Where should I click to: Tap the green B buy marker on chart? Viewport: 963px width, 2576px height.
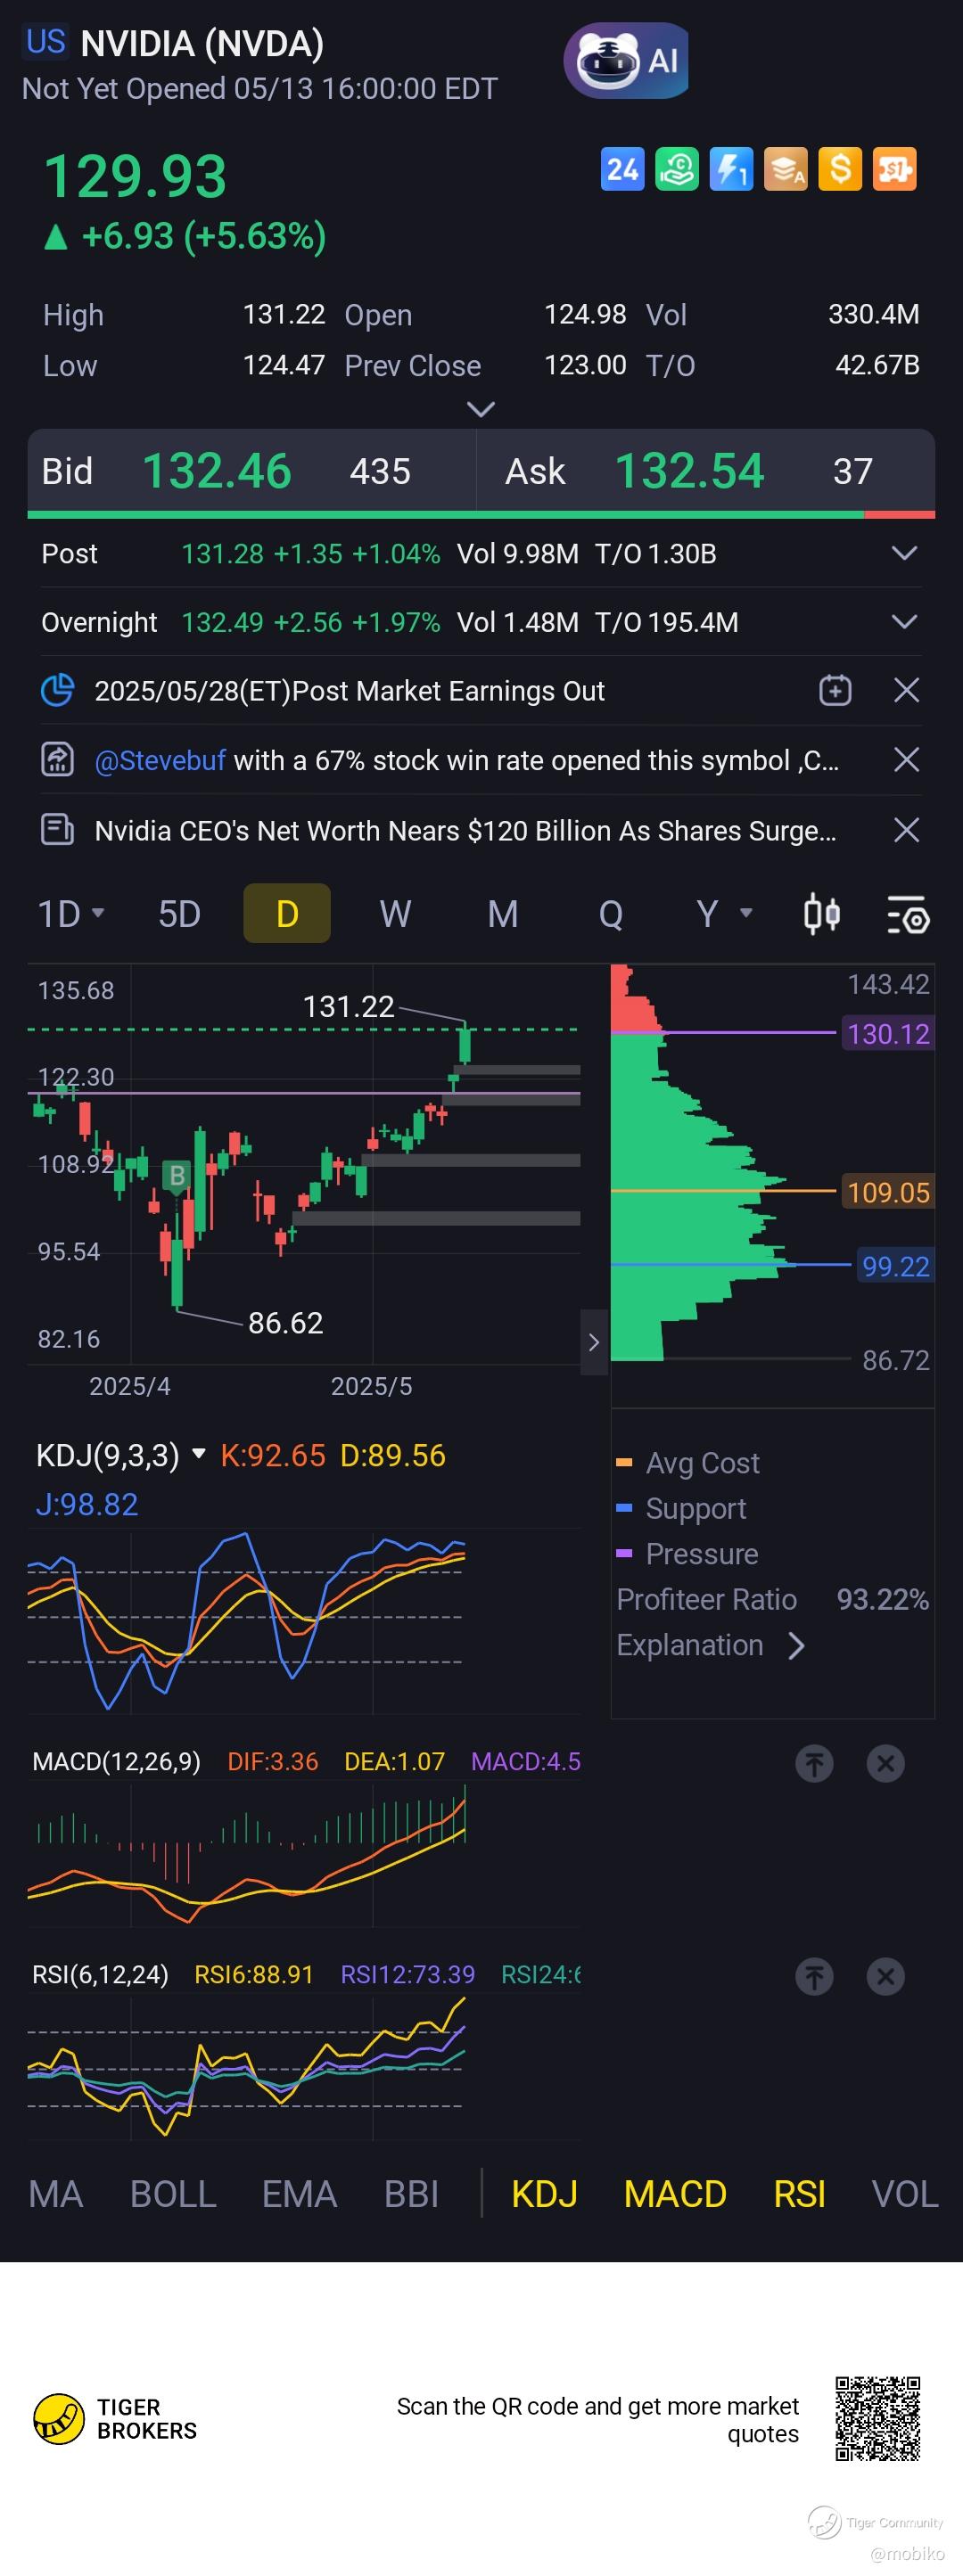click(177, 1176)
